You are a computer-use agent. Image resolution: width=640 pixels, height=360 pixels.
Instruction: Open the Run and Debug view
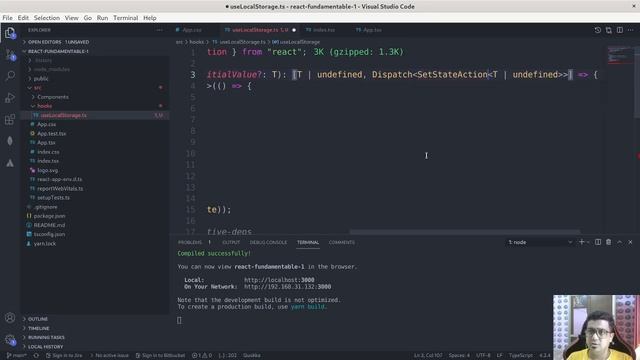(x=10, y=98)
